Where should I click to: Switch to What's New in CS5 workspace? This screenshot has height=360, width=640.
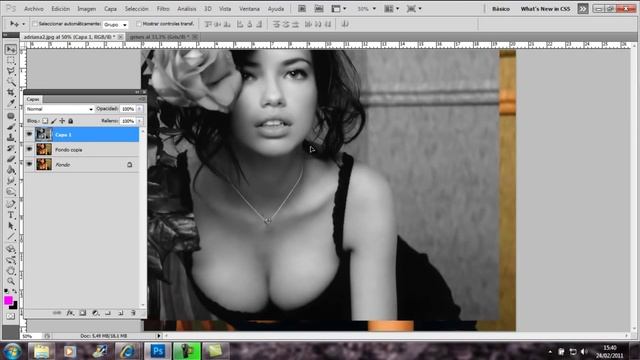[545, 9]
